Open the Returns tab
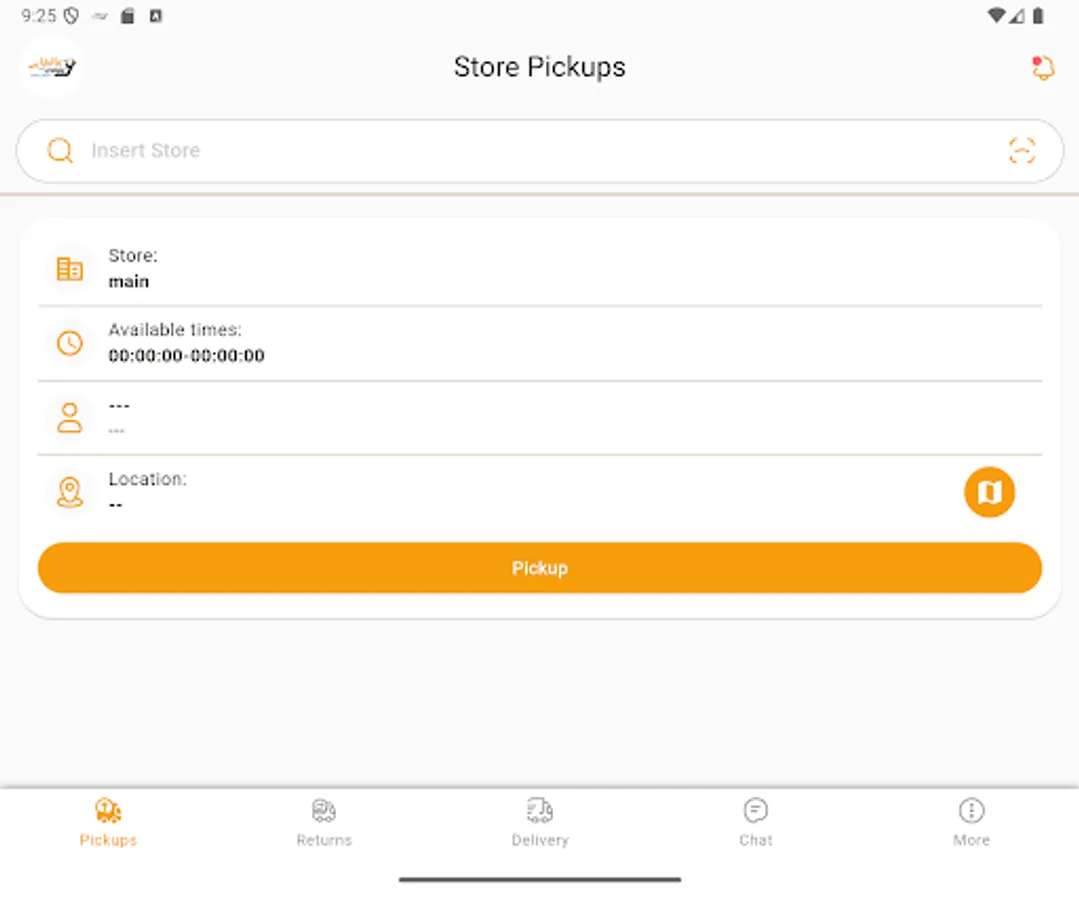 [323, 820]
